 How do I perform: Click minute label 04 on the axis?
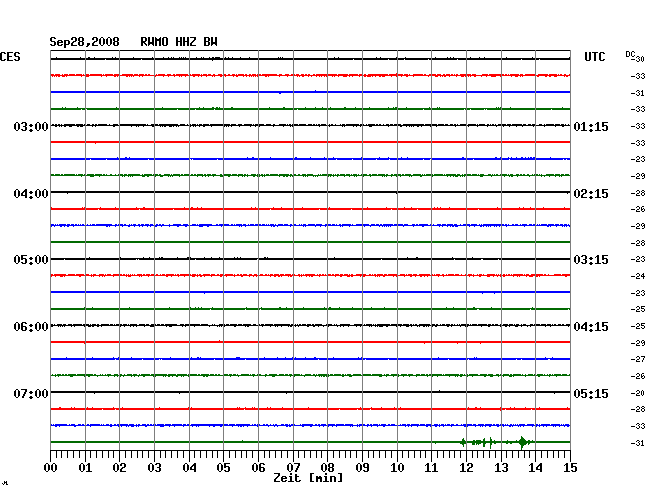(189, 467)
